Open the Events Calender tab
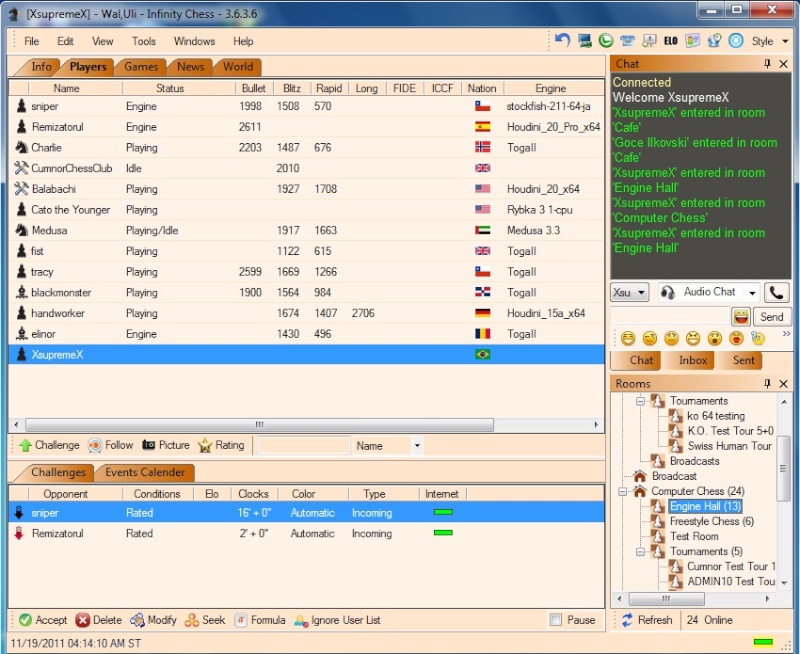 coord(145,472)
